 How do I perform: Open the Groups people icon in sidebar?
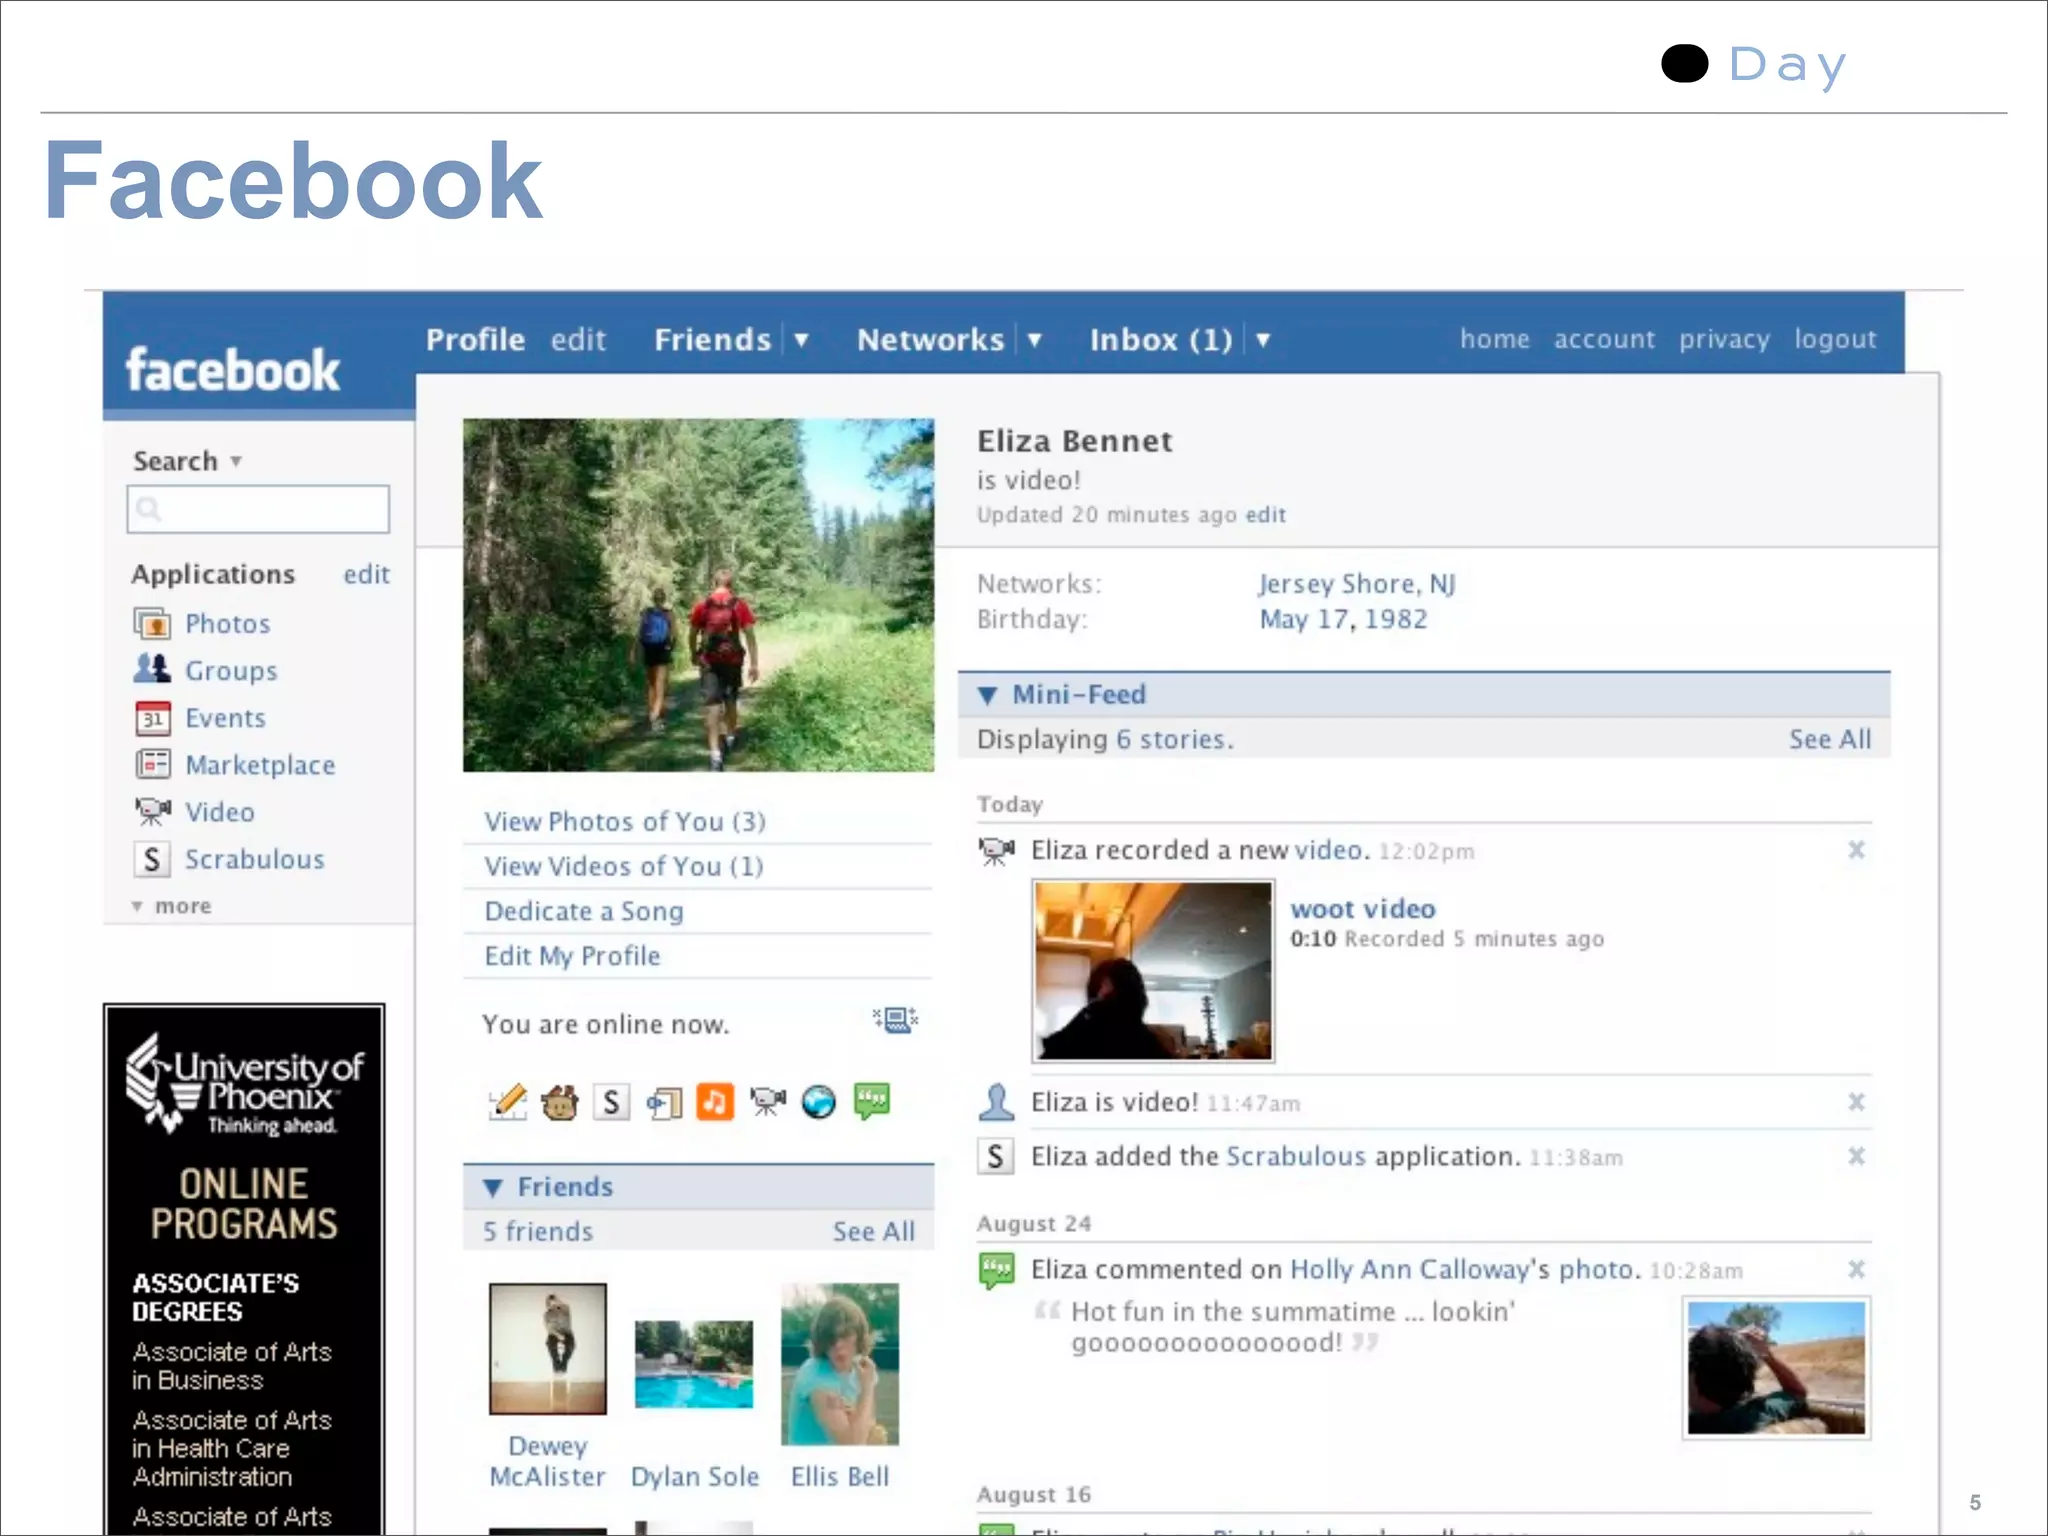152,669
